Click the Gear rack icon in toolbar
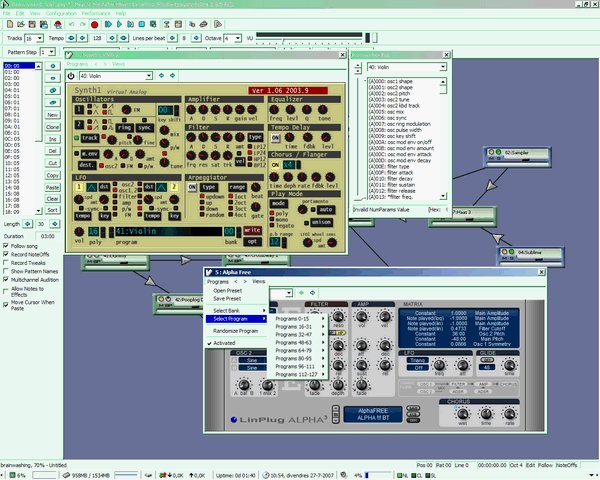The width and height of the screenshot is (600, 480). pyautogui.click(x=204, y=24)
